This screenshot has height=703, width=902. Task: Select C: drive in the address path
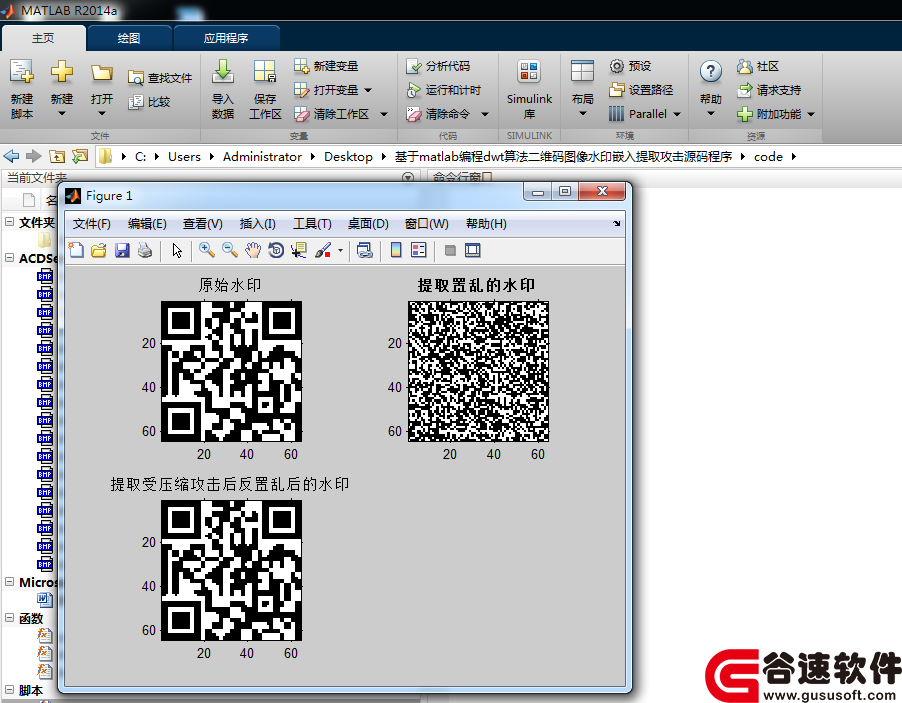(140, 156)
